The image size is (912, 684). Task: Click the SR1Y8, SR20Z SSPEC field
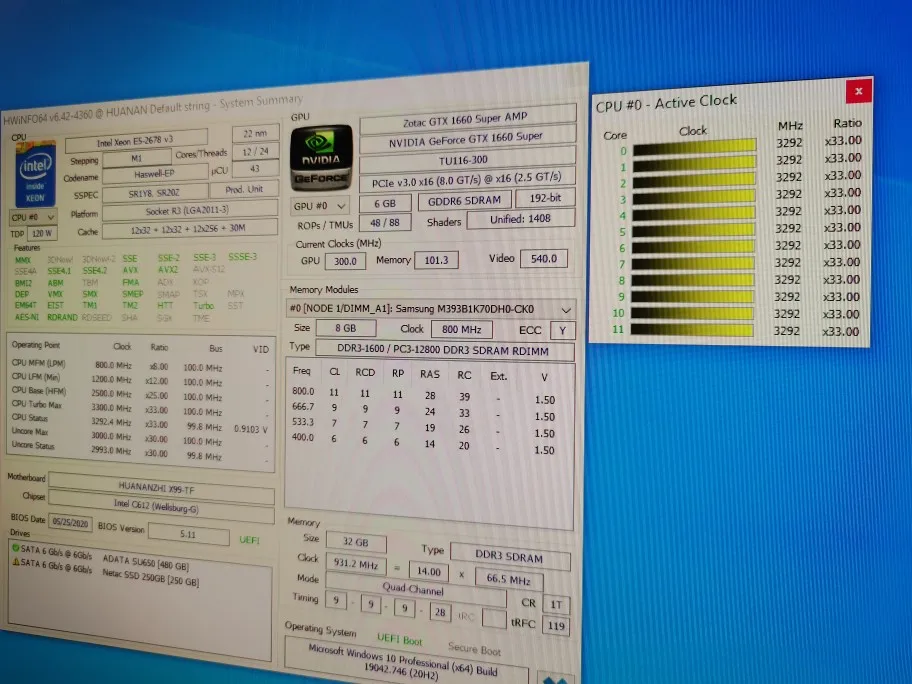pos(155,193)
